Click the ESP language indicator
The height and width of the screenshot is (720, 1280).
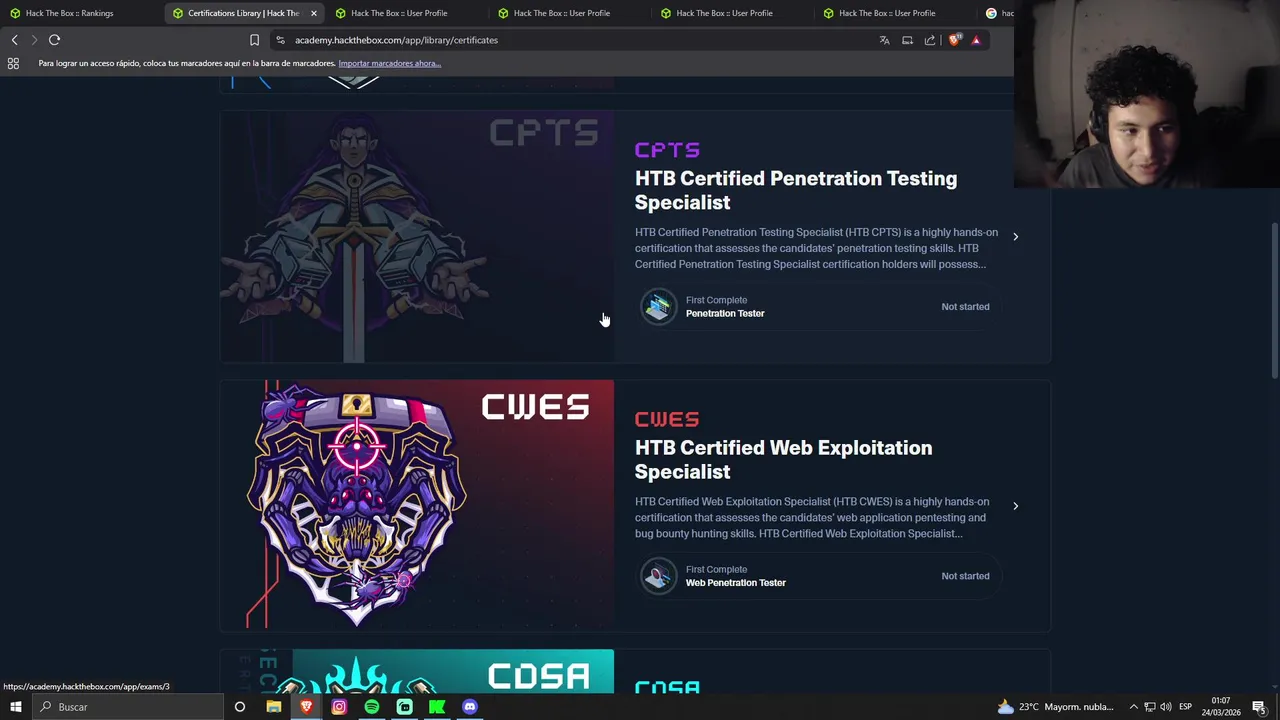1185,707
